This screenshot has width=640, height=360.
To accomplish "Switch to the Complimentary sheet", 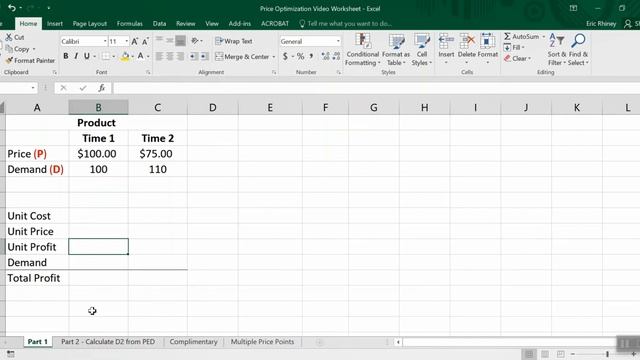I will 193,342.
